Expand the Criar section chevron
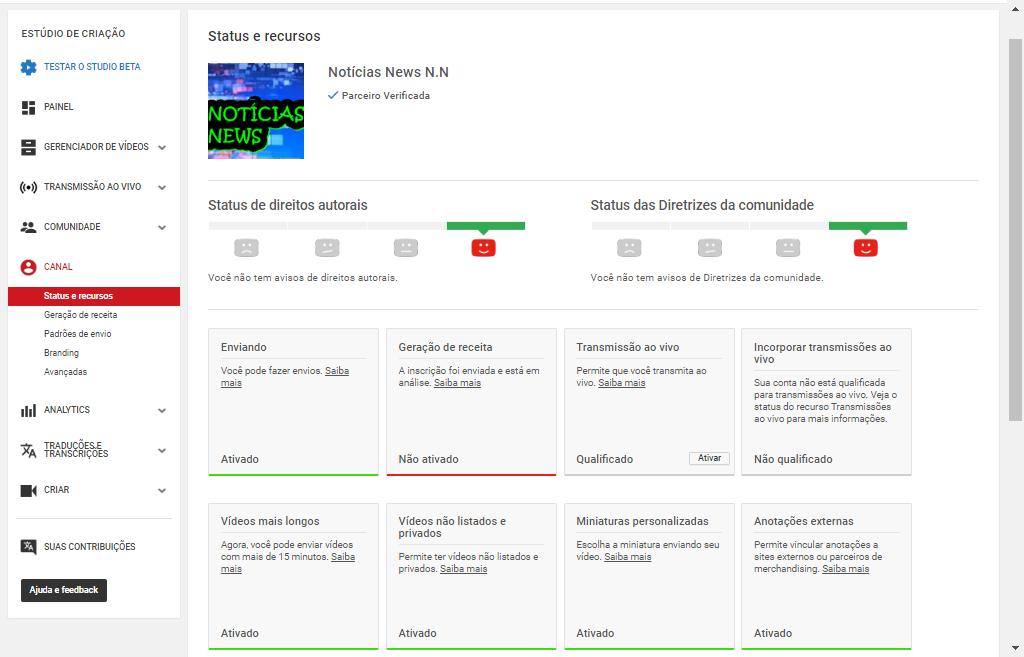The image size is (1024, 657). 162,490
